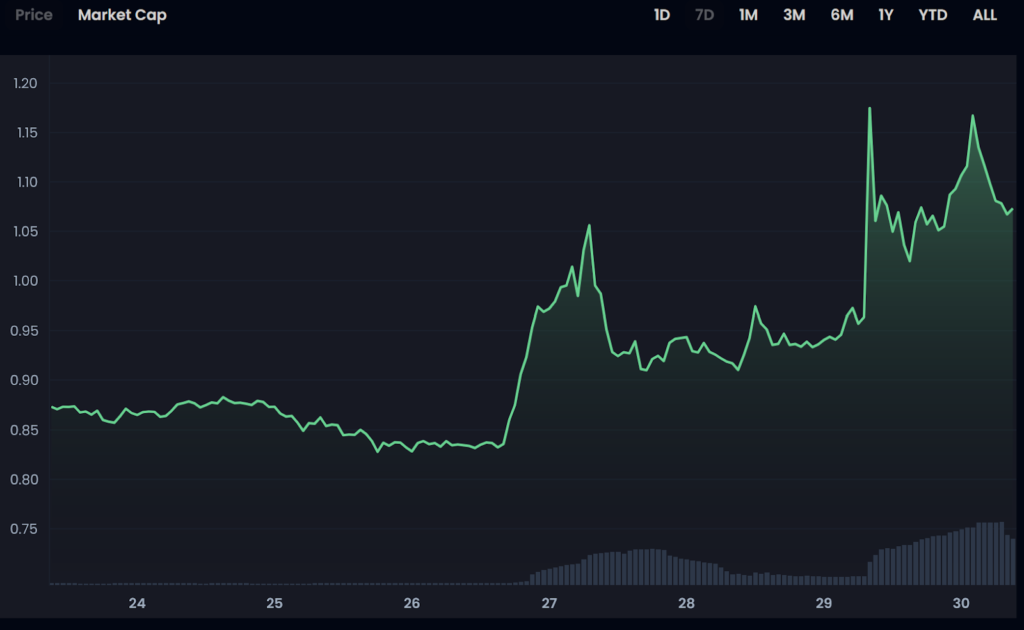
Task: Select the YTD range option
Action: pyautogui.click(x=933, y=16)
